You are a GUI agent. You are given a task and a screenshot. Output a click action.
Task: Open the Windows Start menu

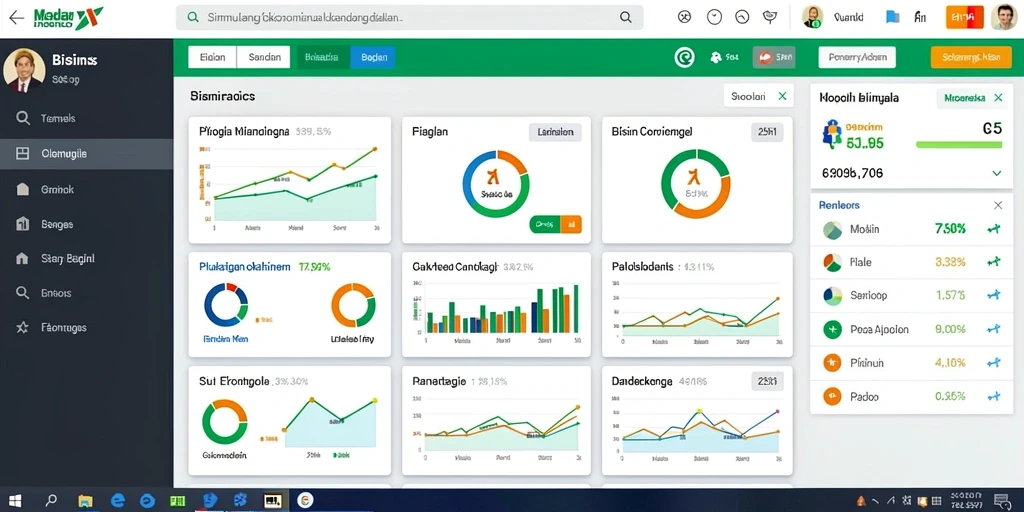click(14, 501)
